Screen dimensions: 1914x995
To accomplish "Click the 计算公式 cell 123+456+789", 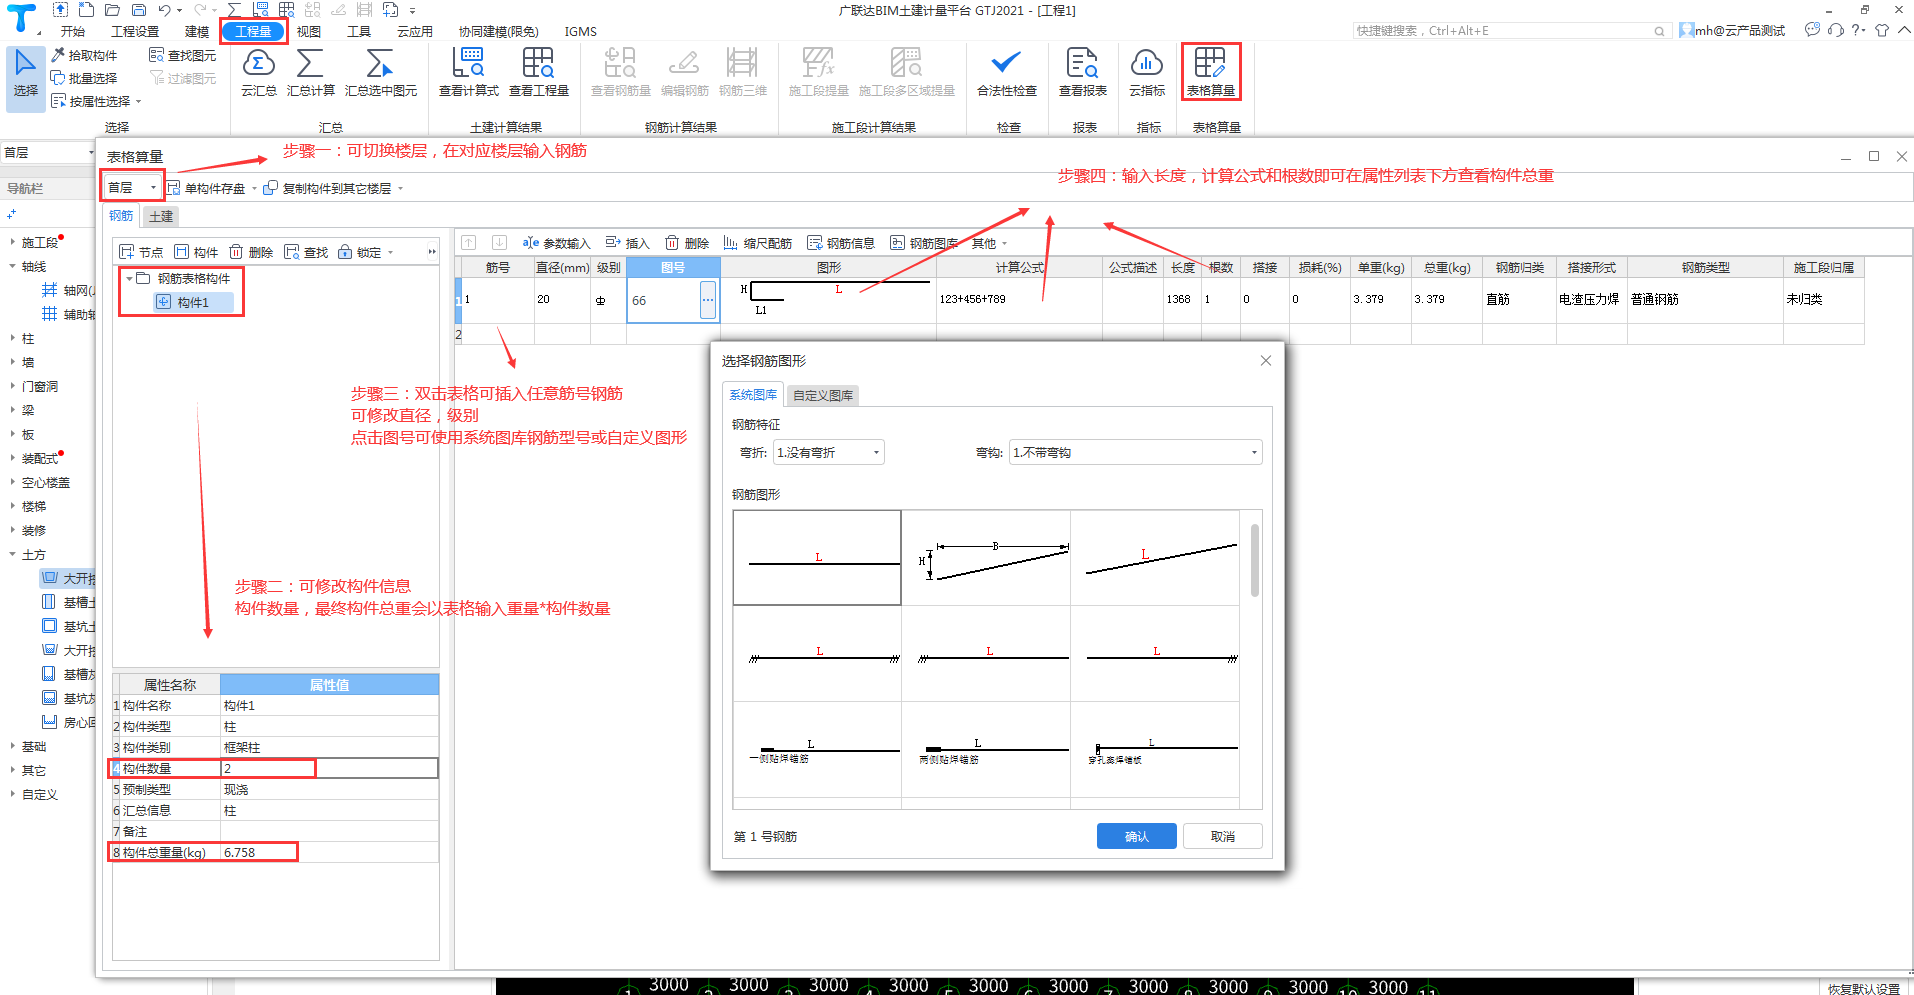I will [x=1019, y=300].
